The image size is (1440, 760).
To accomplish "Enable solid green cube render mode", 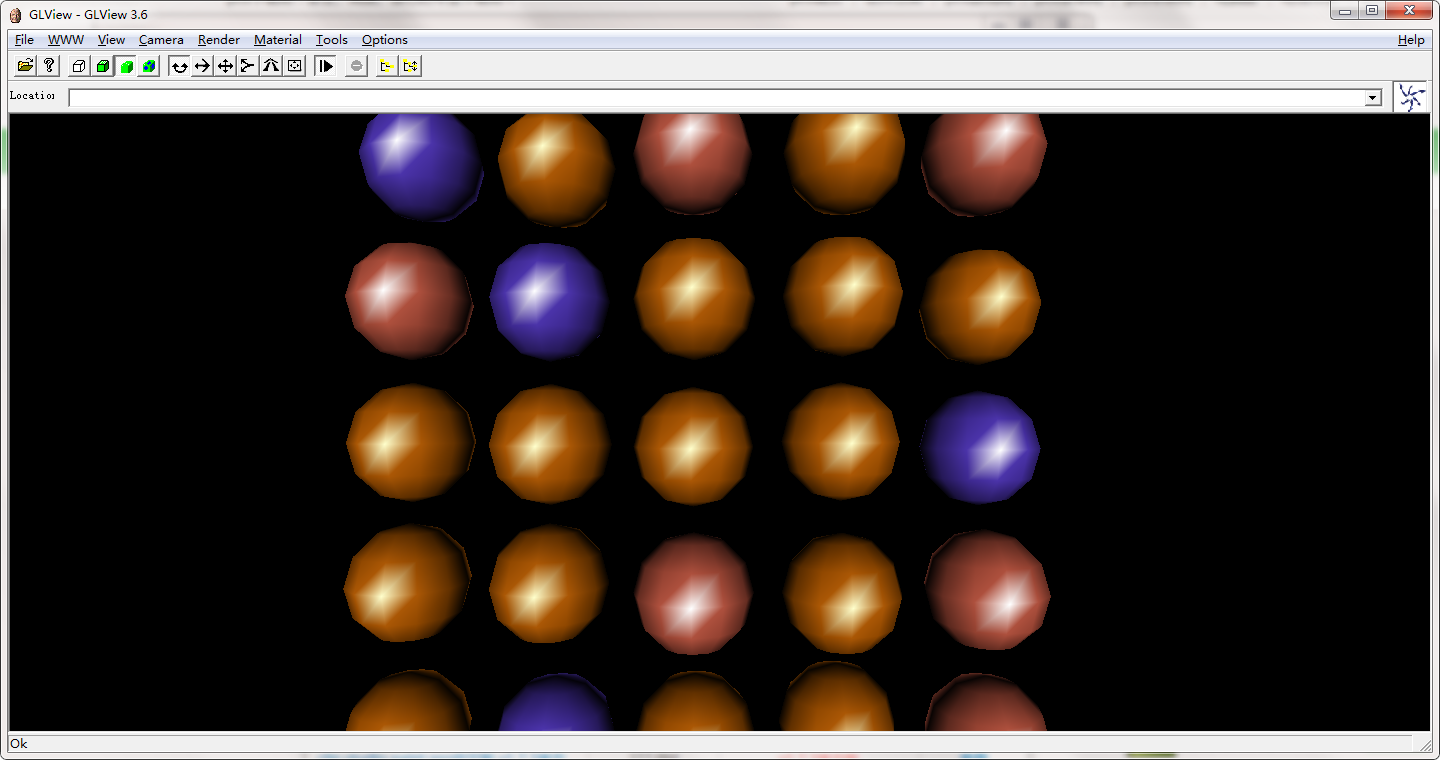I will click(126, 66).
